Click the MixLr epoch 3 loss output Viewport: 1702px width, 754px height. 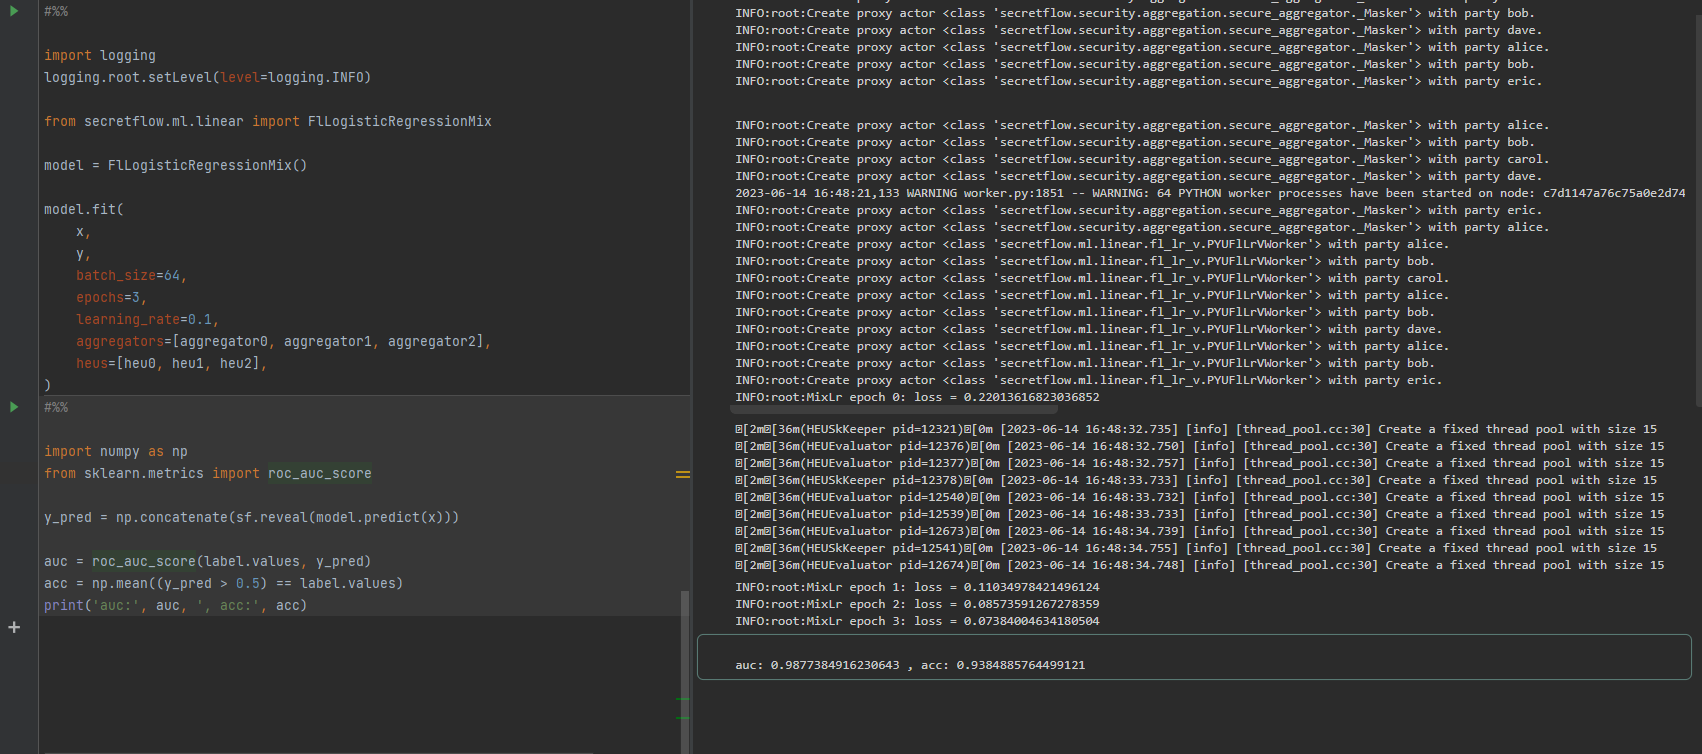coord(917,621)
